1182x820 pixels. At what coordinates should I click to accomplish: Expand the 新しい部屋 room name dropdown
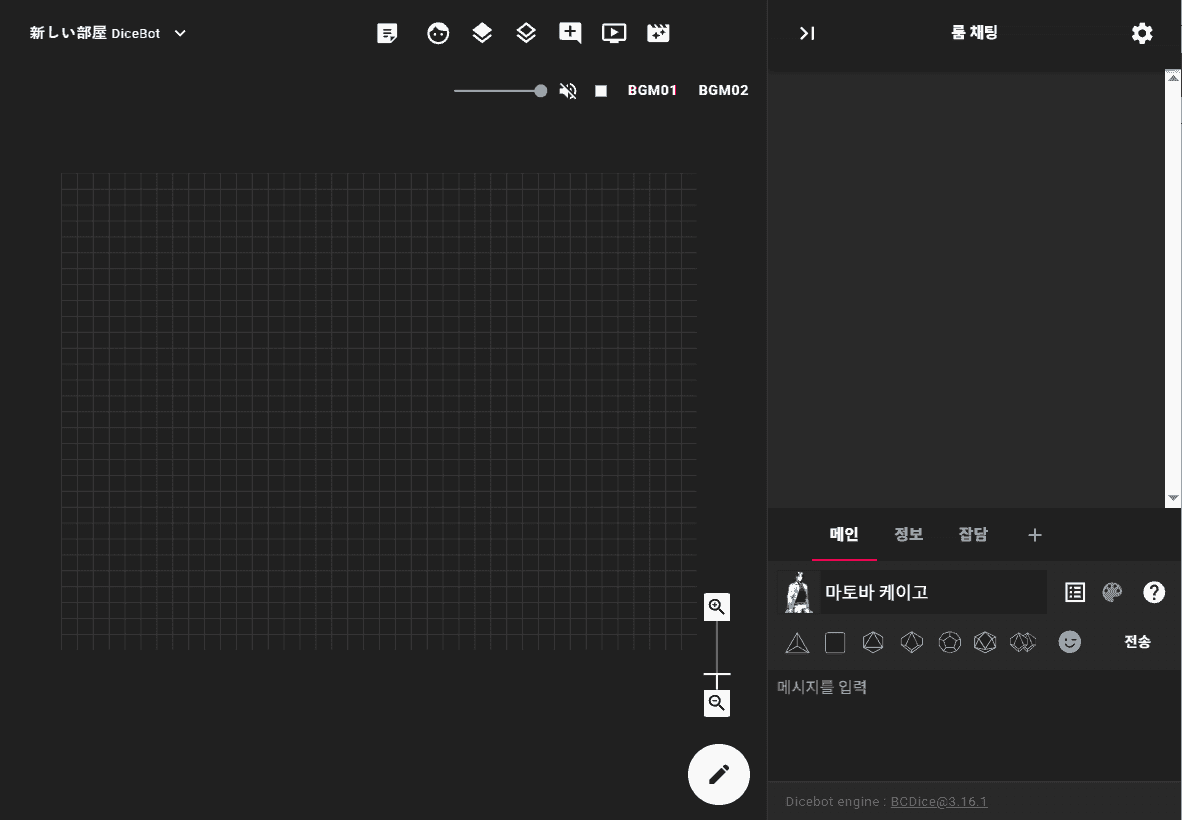[x=180, y=33]
